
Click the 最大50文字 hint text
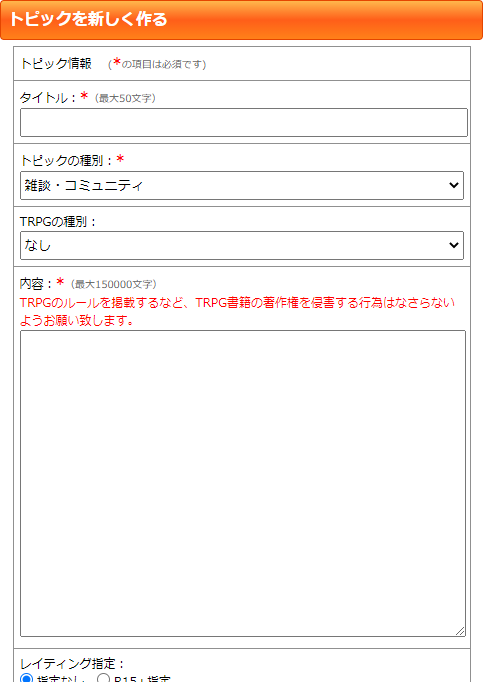click(125, 98)
